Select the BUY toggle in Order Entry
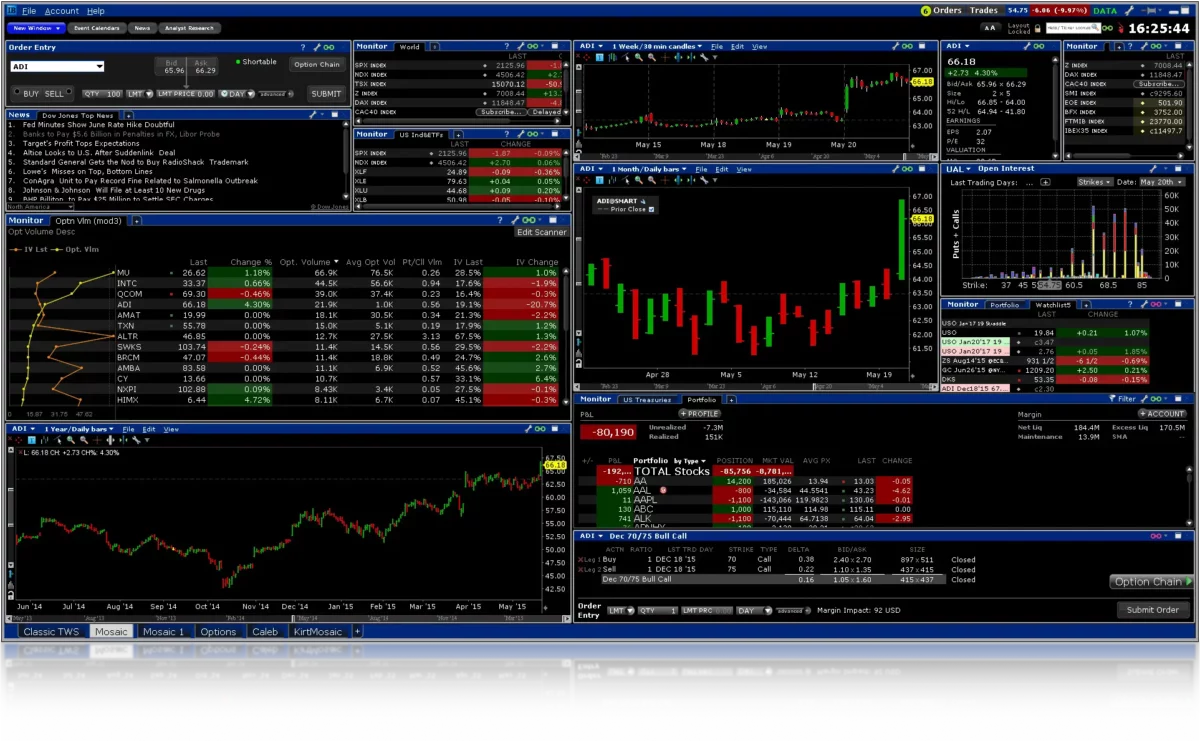1200x748 pixels. click(x=31, y=94)
